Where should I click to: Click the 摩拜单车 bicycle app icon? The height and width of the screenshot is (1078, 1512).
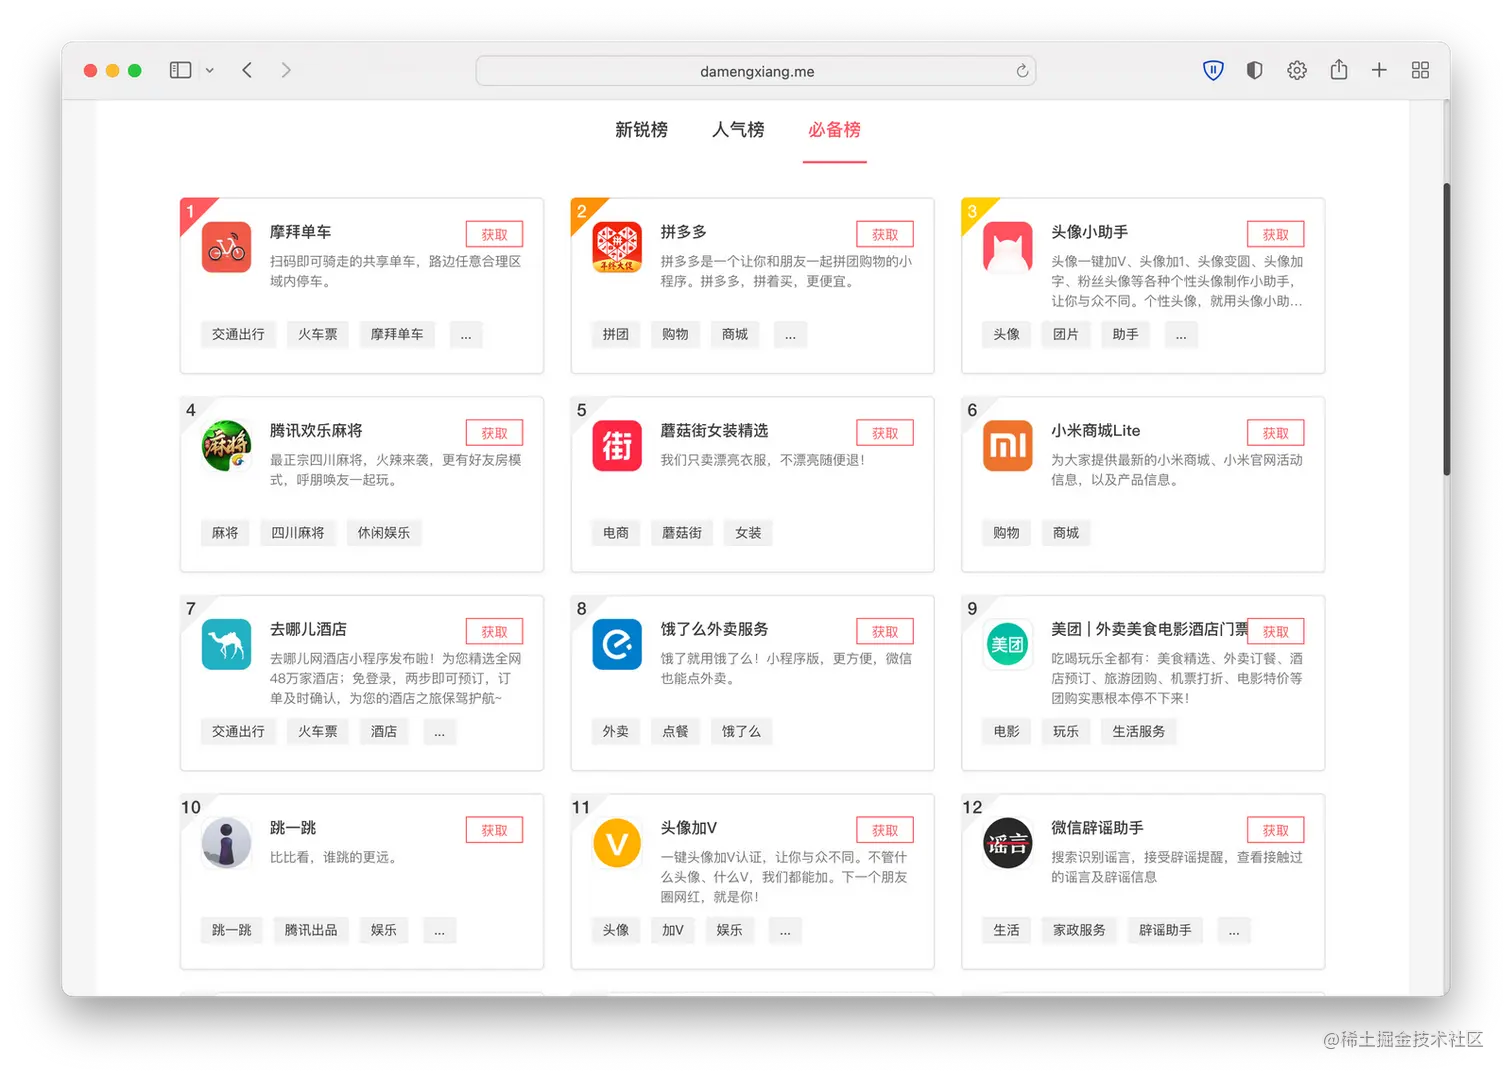225,248
